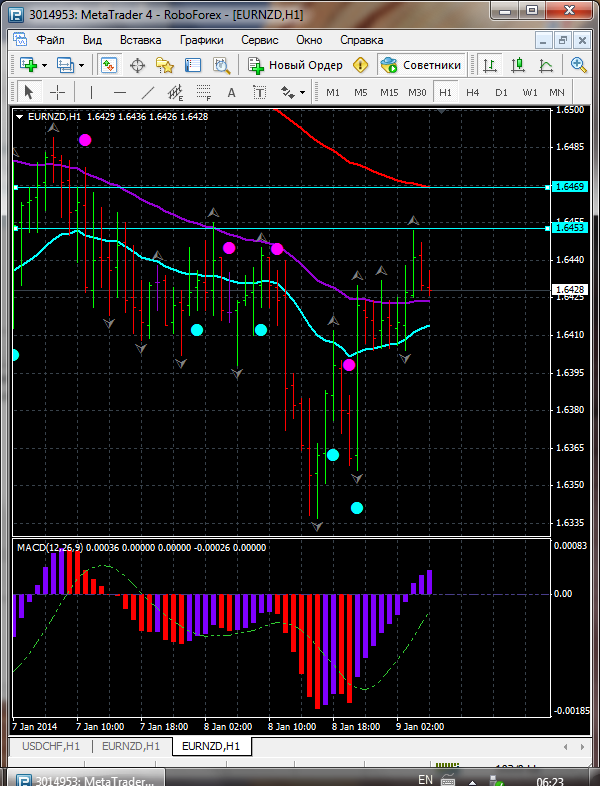
Task: Click the Profiles icon
Action: [x=65, y=65]
